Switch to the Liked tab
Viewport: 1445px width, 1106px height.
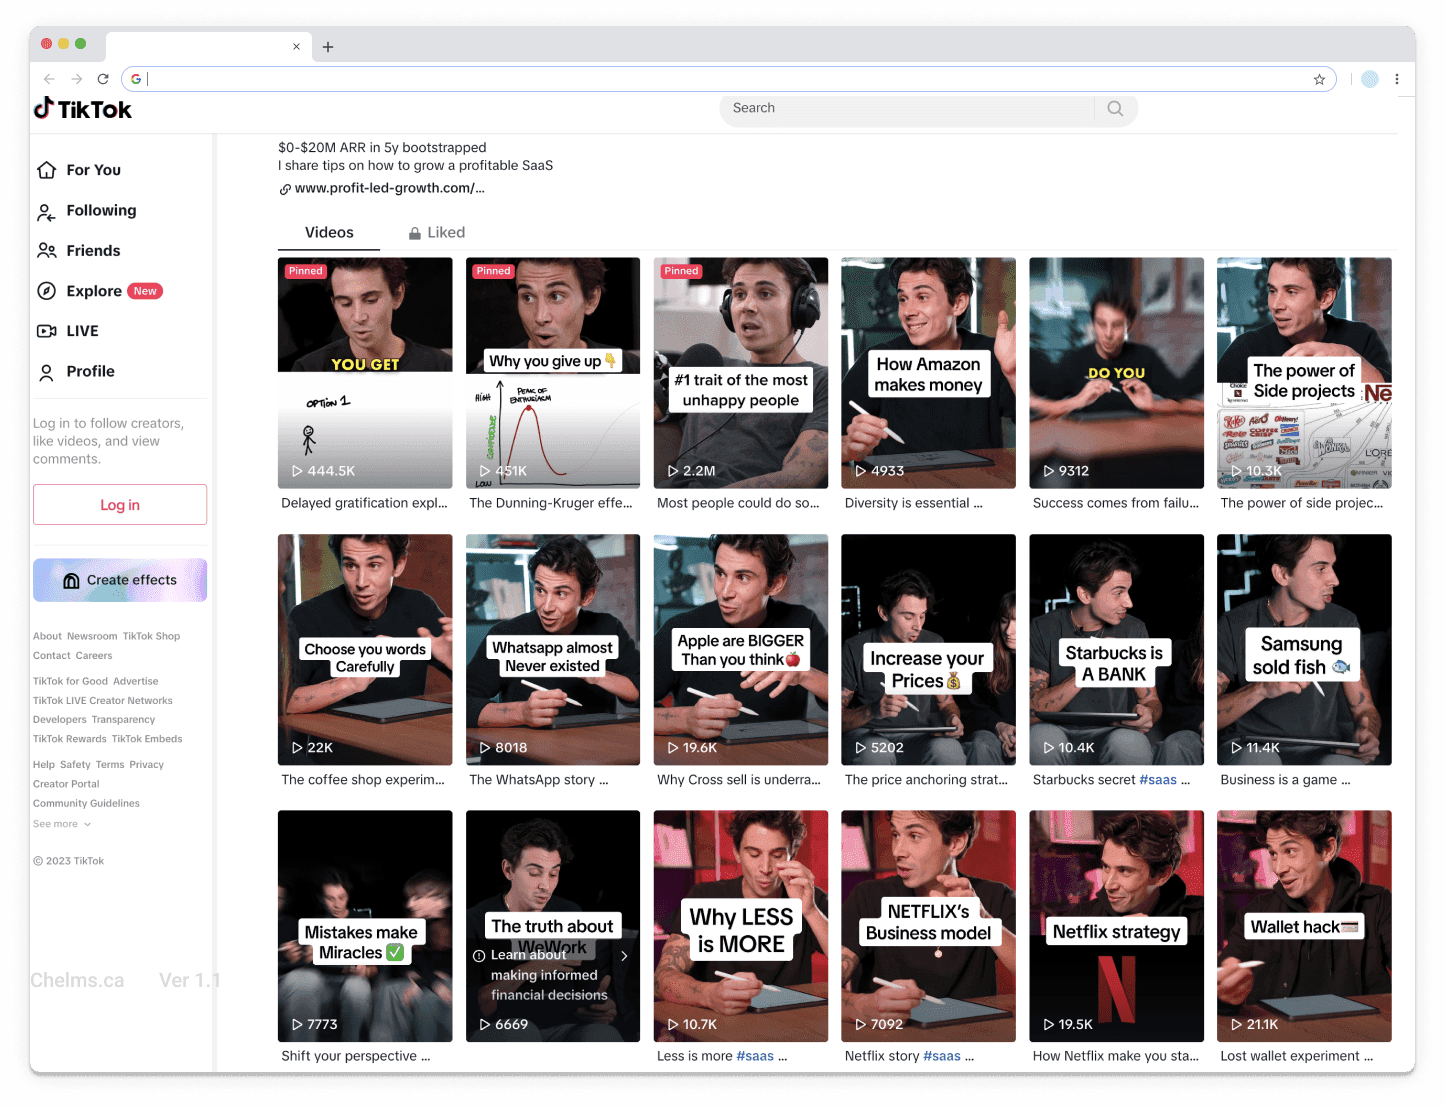point(436,233)
